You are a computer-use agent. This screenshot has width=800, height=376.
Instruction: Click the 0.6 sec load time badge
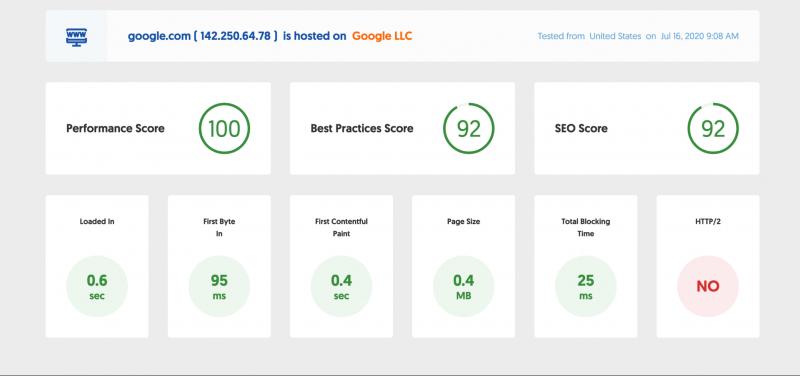pyautogui.click(x=97, y=286)
